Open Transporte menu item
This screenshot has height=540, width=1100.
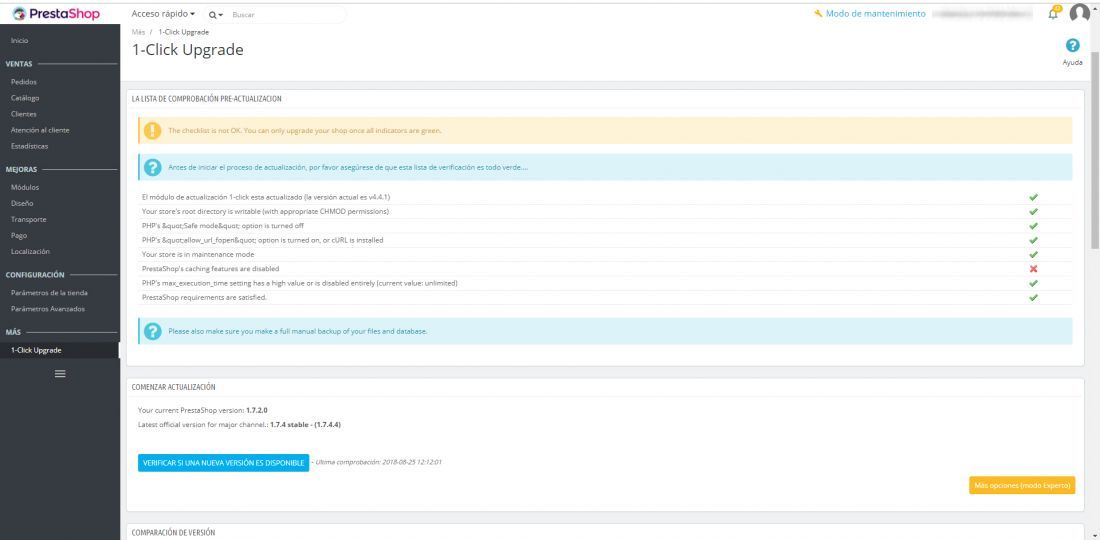[29, 220]
